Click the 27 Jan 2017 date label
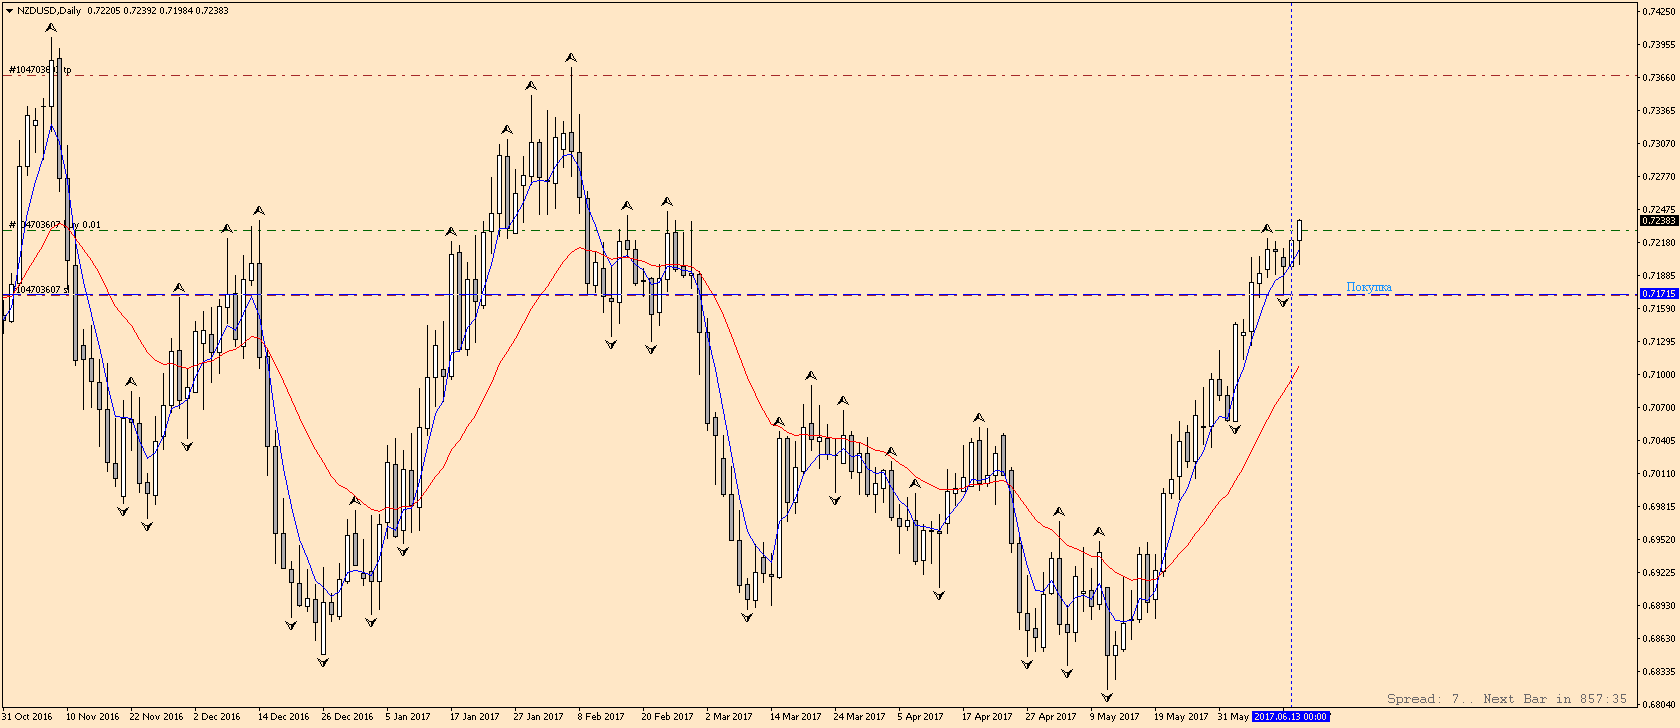Image resolution: width=1680 pixels, height=728 pixels. pyautogui.click(x=538, y=717)
